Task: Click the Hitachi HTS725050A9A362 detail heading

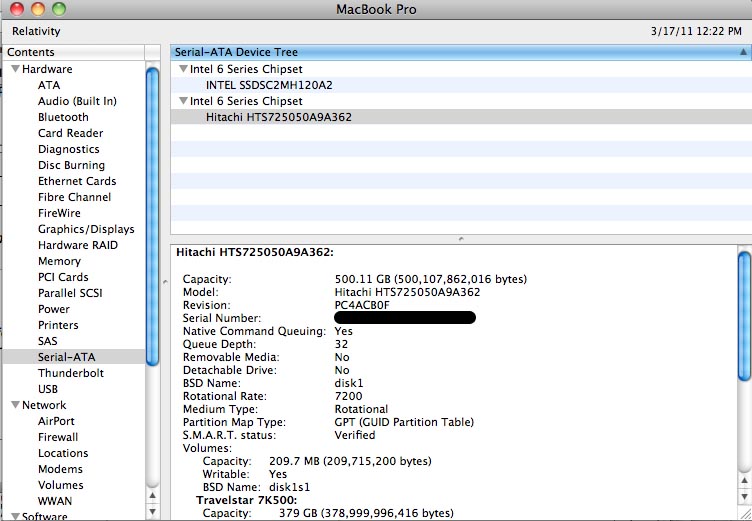Action: (x=255, y=252)
